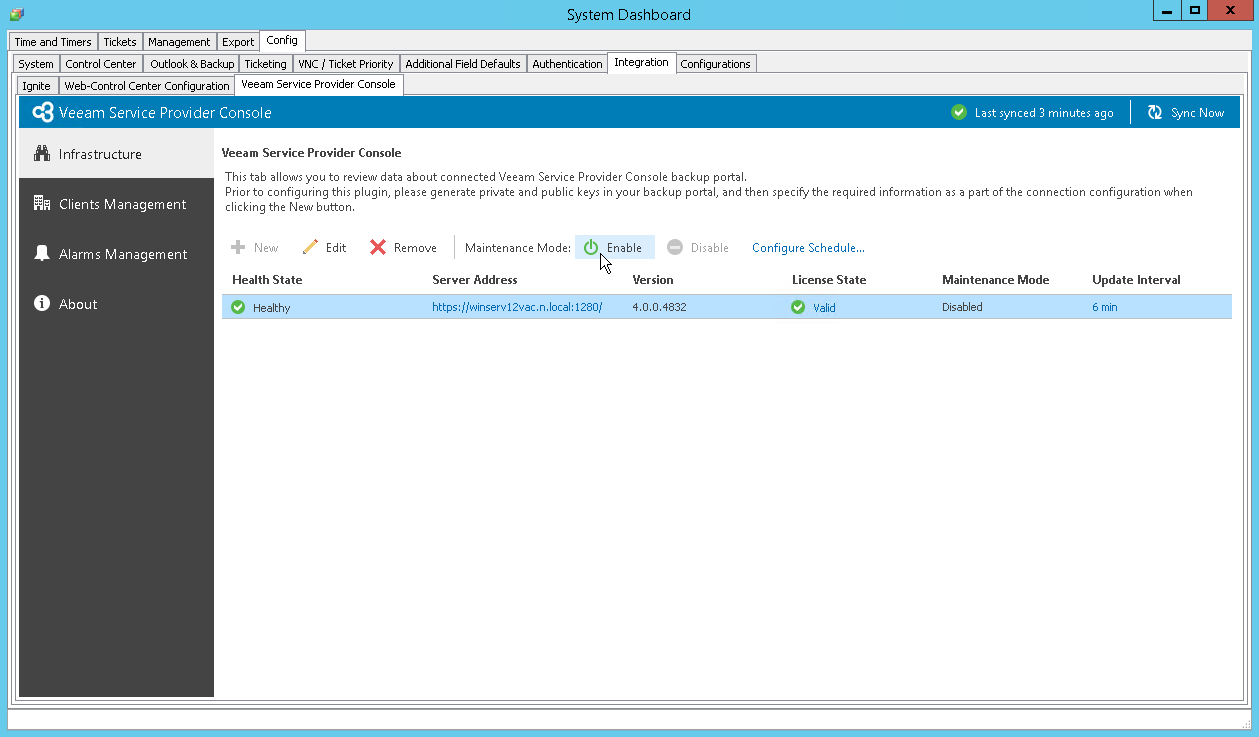This screenshot has width=1259, height=737.
Task: Open the Time and Timers tab
Action: tap(53, 42)
